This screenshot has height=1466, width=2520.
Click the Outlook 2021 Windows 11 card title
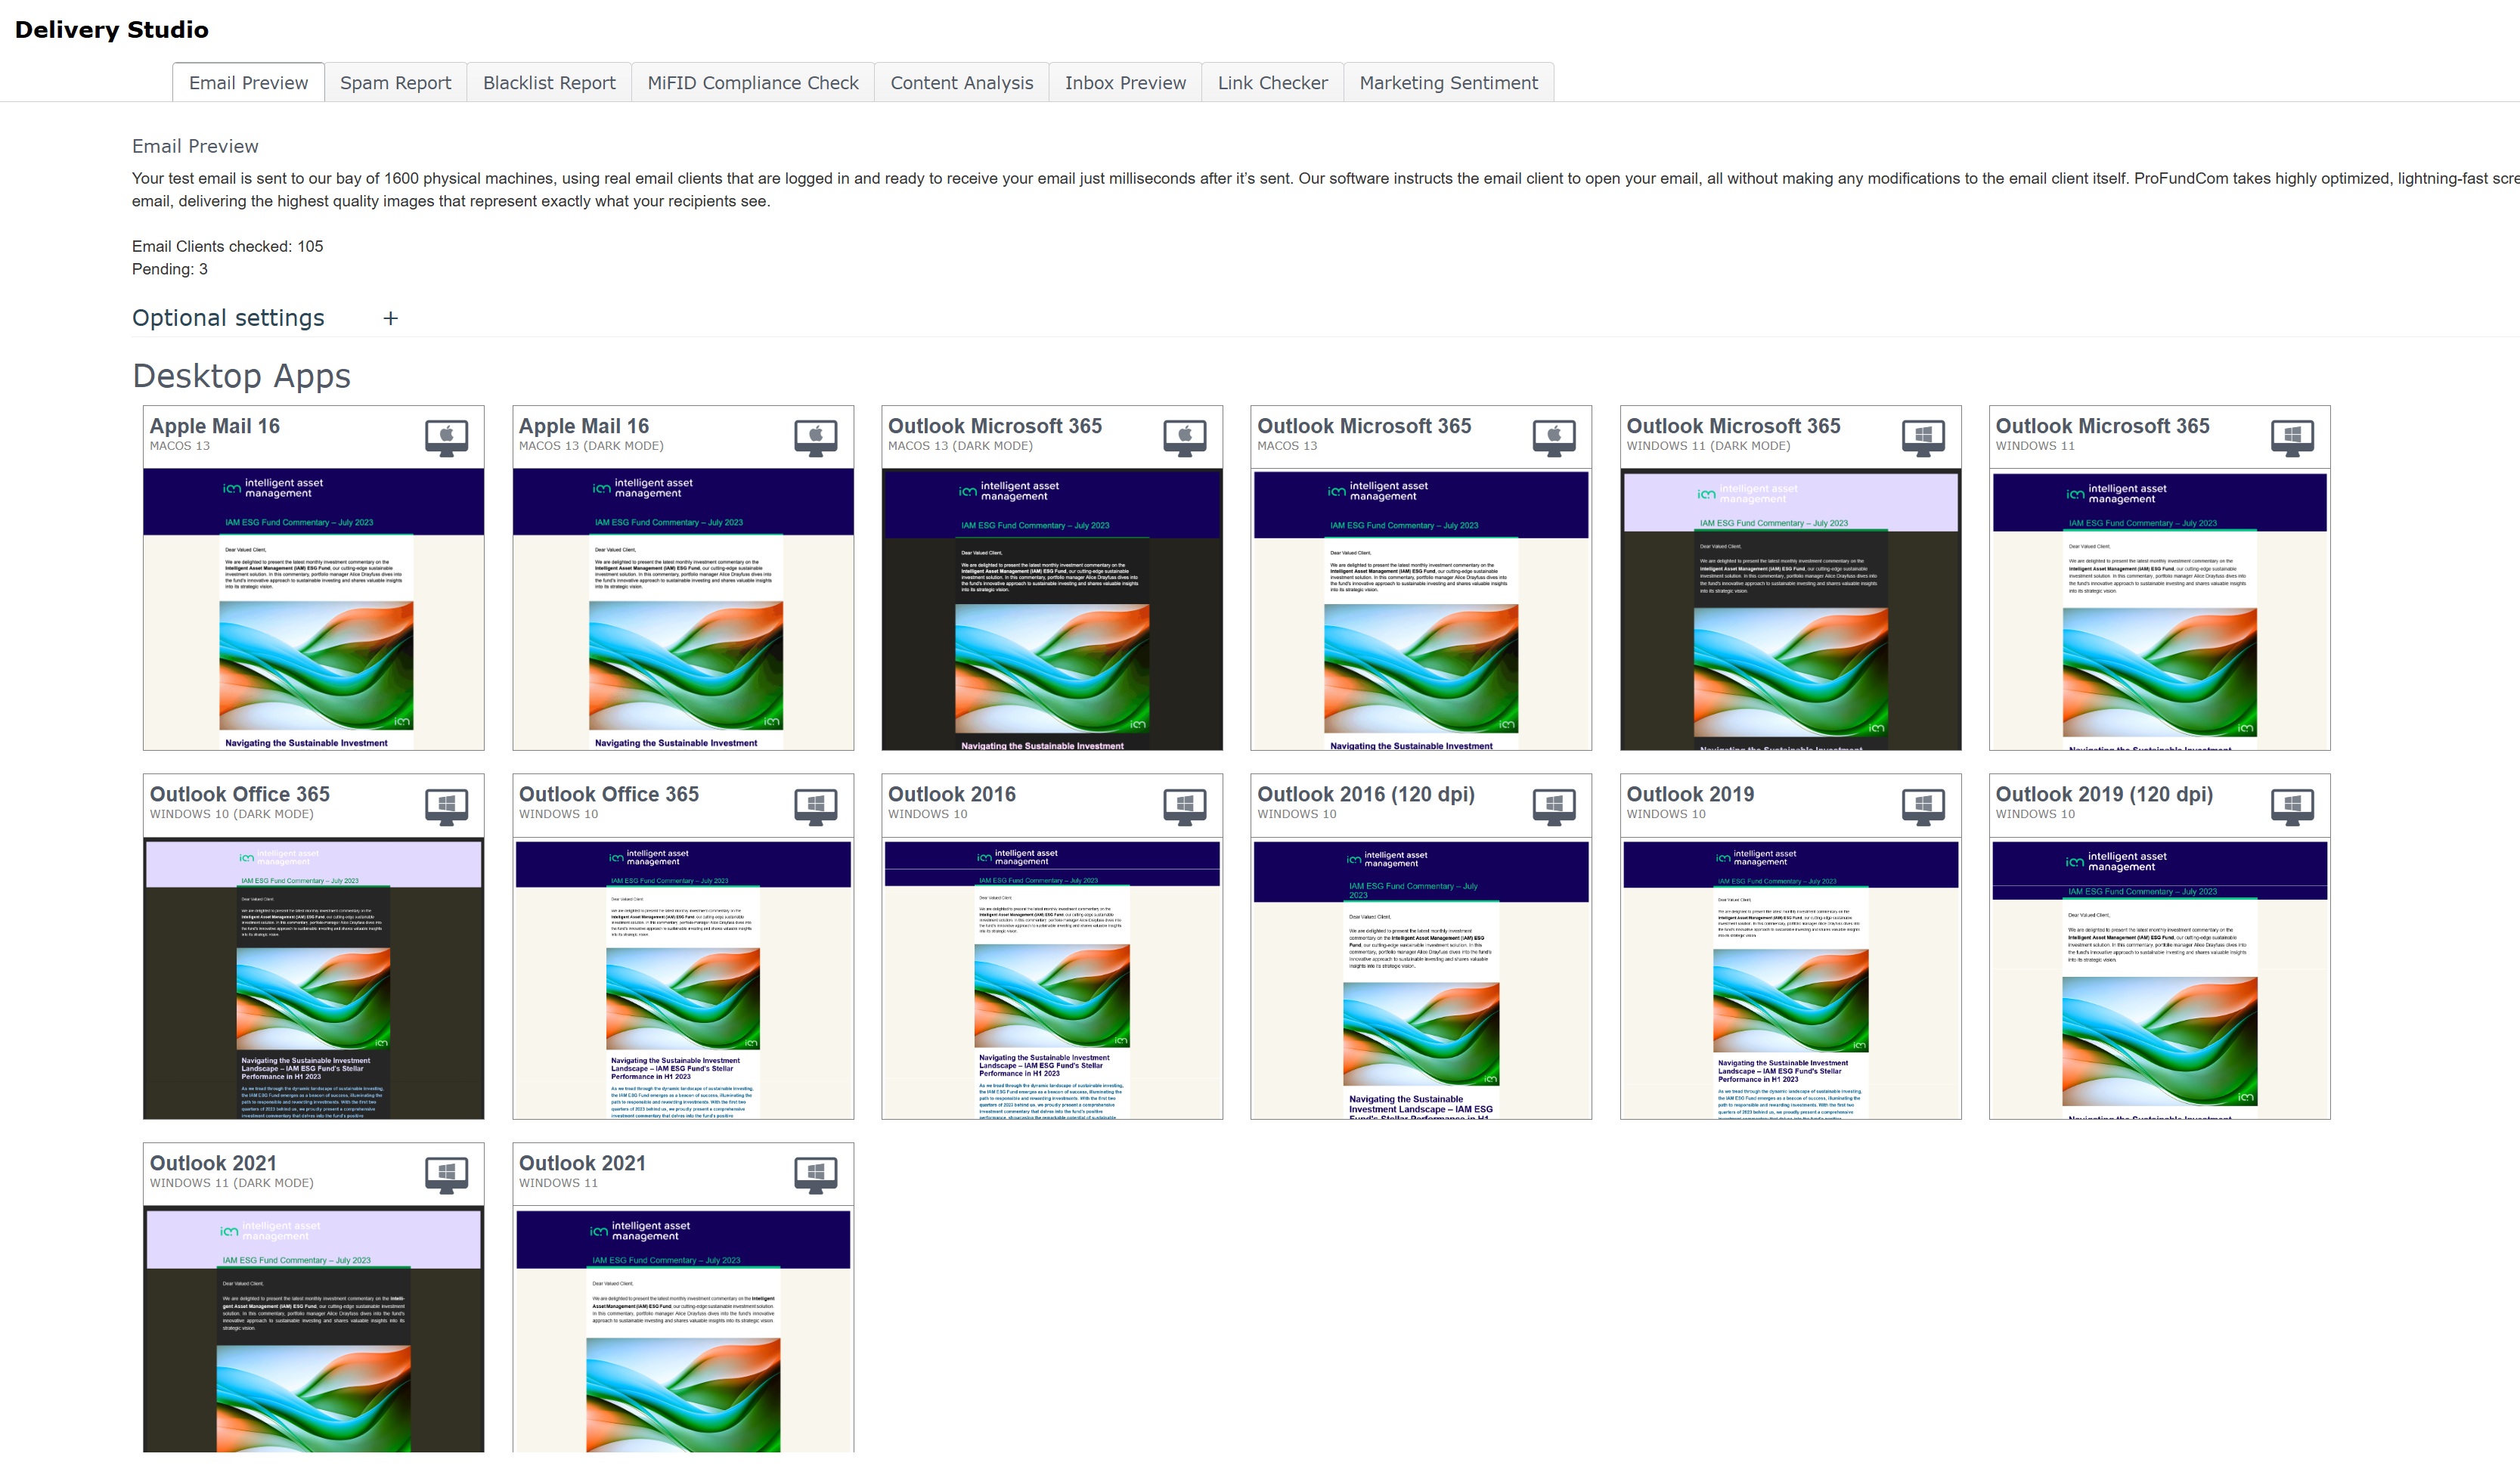coord(582,1163)
